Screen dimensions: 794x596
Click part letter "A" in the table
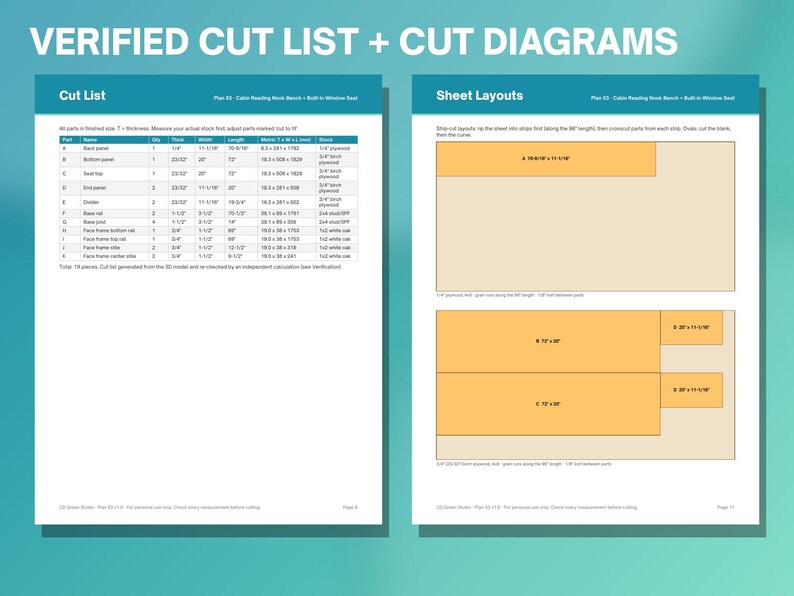pyautogui.click(x=64, y=148)
